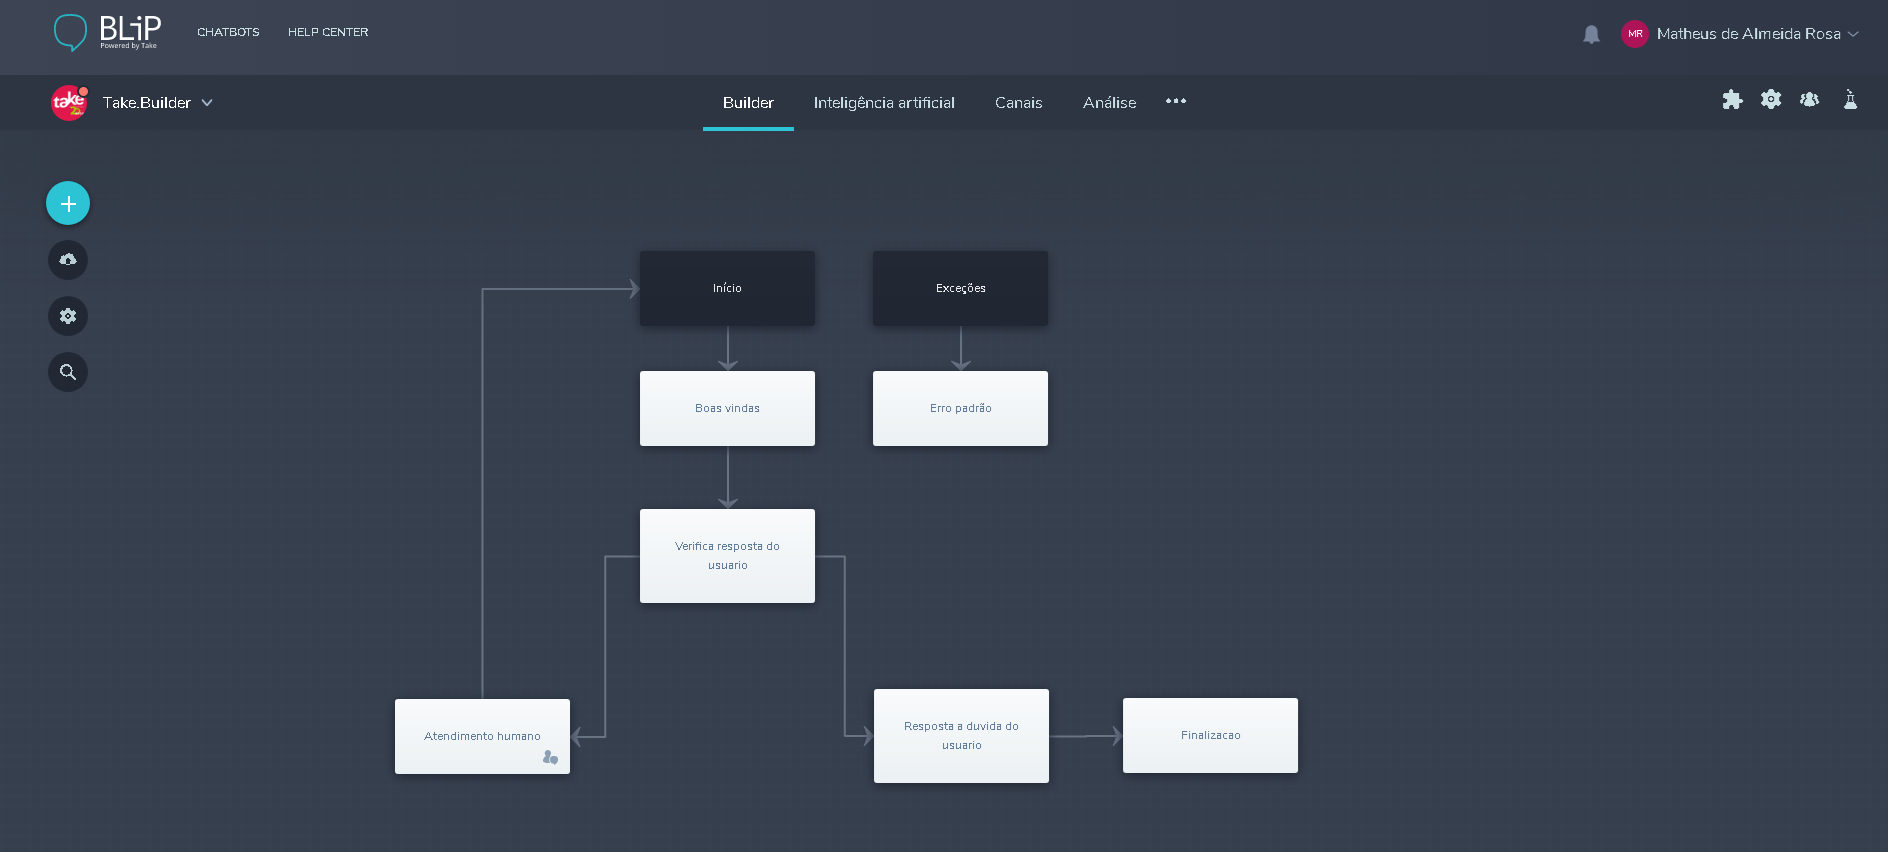Switch to the Builder tab

[x=748, y=103]
